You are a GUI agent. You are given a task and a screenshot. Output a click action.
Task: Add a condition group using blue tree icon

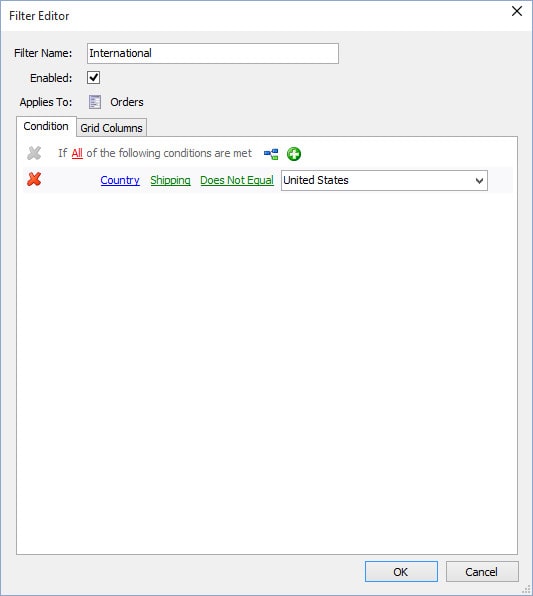(x=271, y=154)
